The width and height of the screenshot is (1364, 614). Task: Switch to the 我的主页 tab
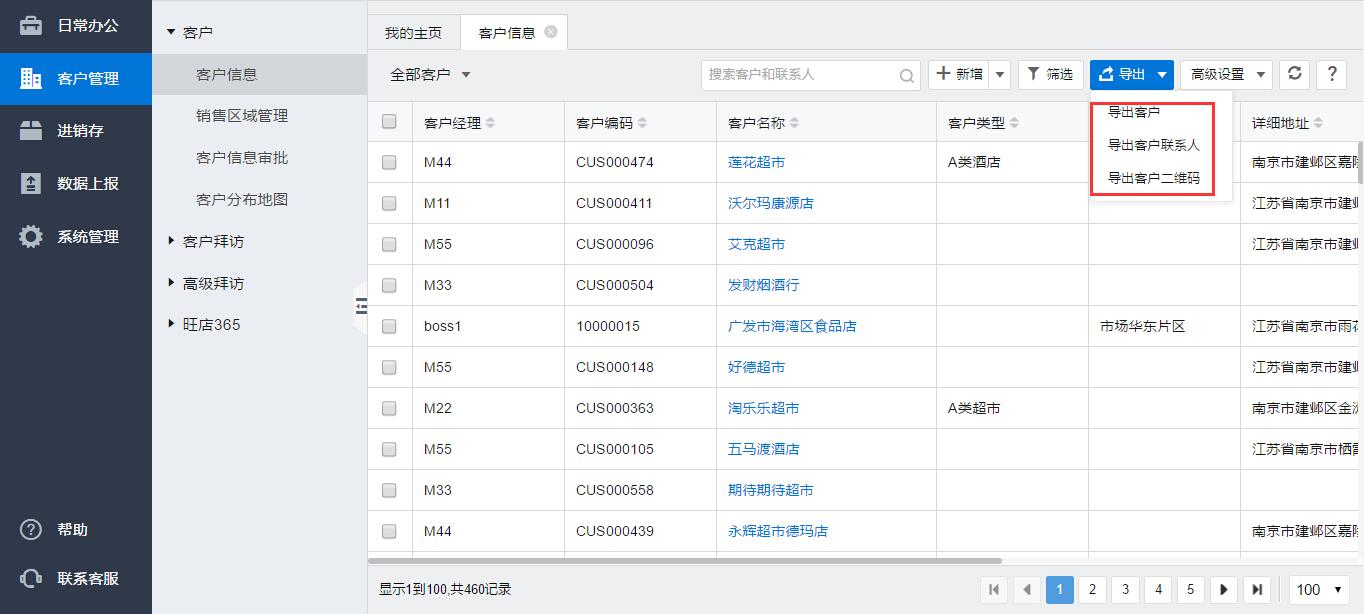[x=413, y=33]
